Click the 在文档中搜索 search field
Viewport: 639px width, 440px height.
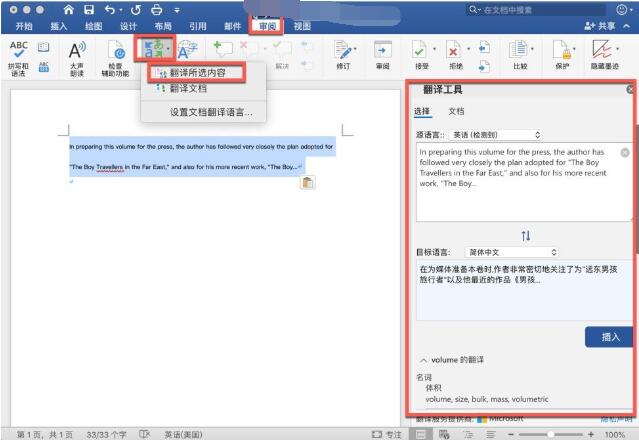click(530, 9)
